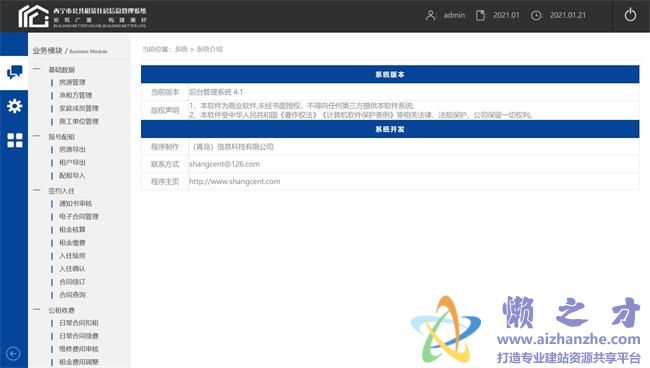Viewport: 650px width, 368px height.
Task: Select 房源导出 menu entry
Action: (x=72, y=149)
